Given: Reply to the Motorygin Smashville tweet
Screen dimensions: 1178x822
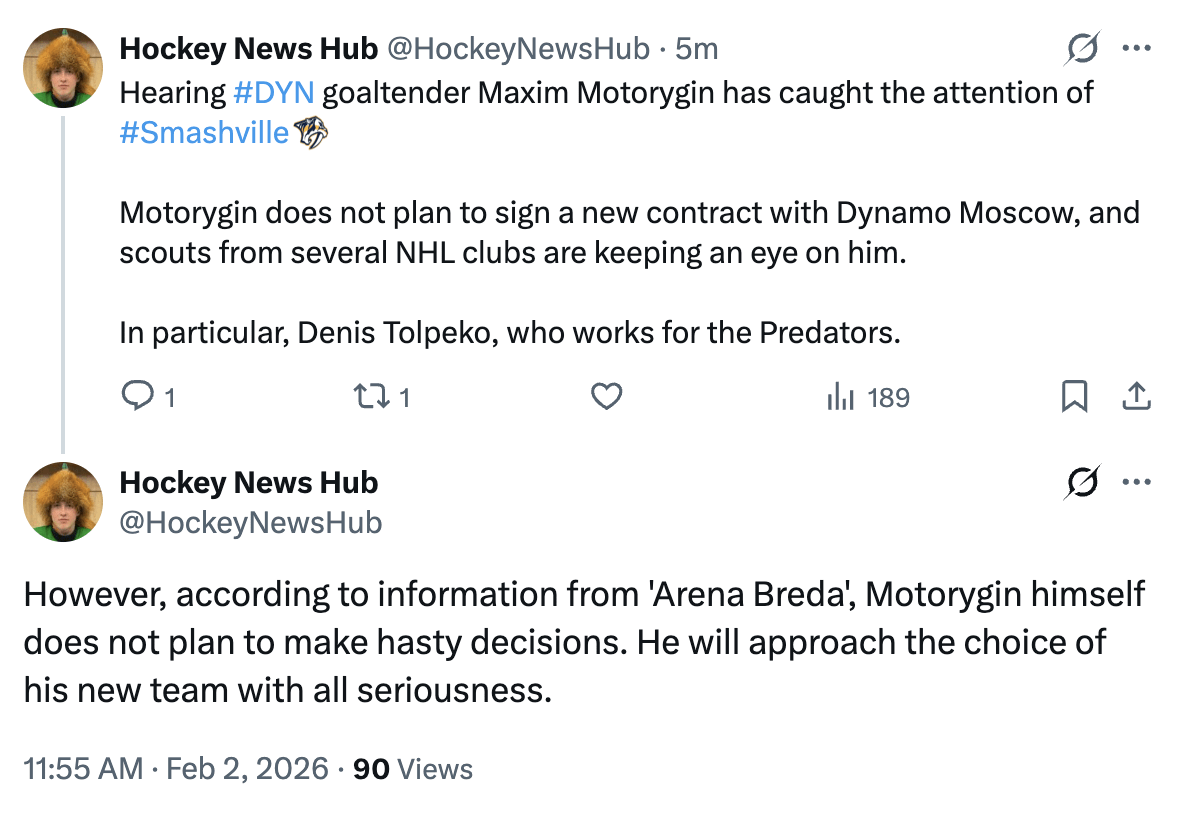Looking at the screenshot, I should [135, 398].
